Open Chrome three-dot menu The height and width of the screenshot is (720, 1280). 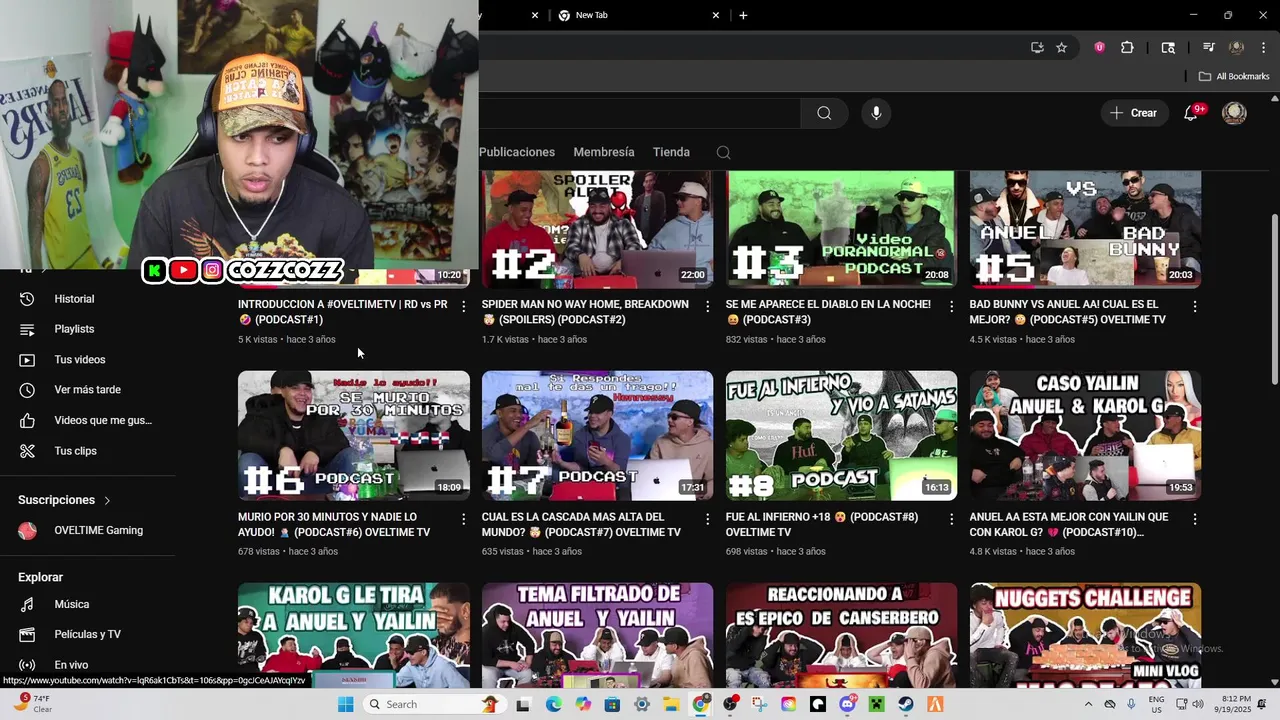pos(1264,47)
